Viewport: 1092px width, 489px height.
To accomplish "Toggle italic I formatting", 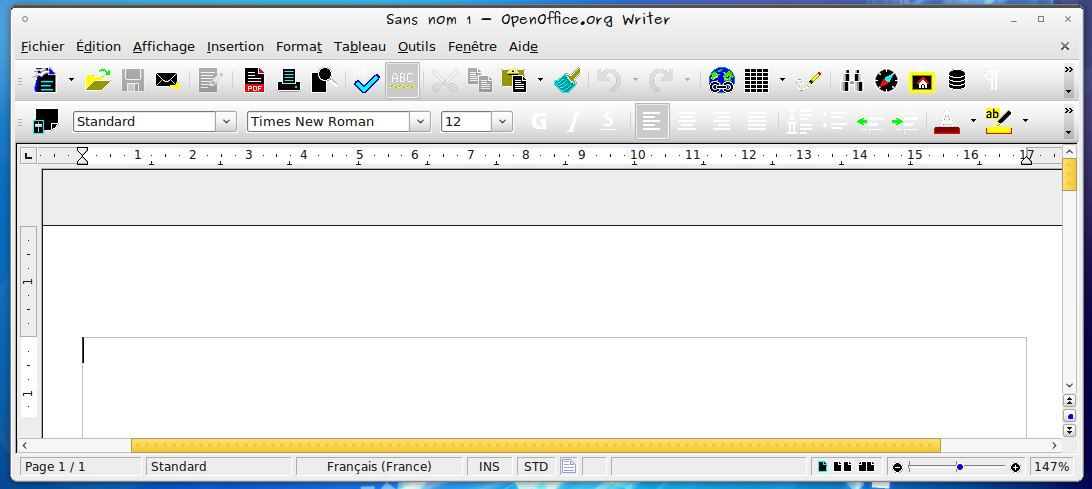I will click(573, 121).
